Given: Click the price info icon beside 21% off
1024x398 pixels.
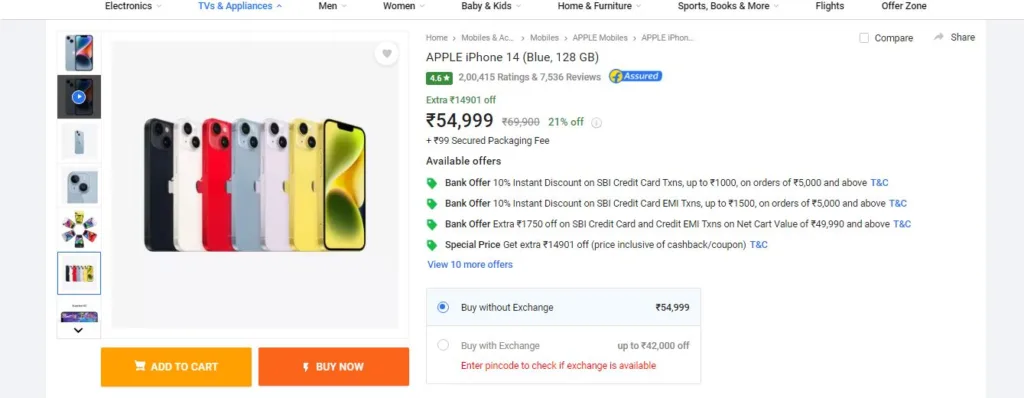Looking at the screenshot, I should click(596, 122).
